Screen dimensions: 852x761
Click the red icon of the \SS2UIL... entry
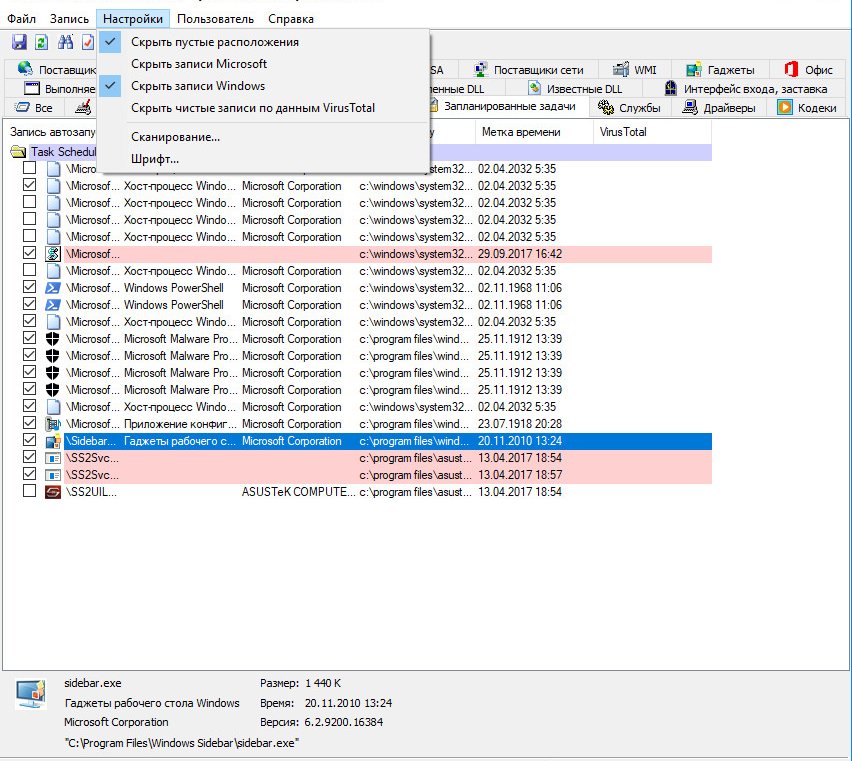(x=53, y=492)
